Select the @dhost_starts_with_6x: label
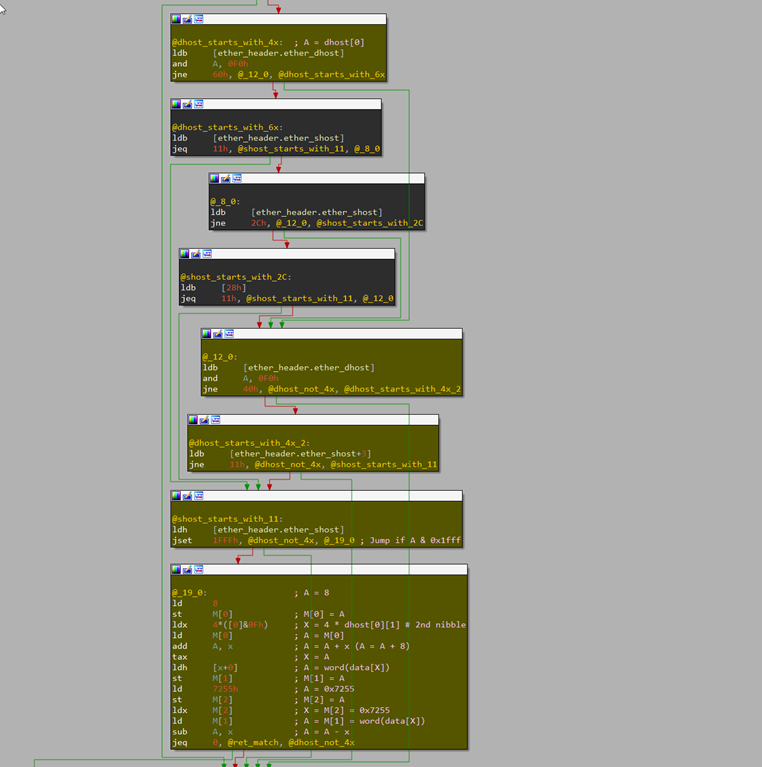The width and height of the screenshot is (762, 767). point(227,127)
